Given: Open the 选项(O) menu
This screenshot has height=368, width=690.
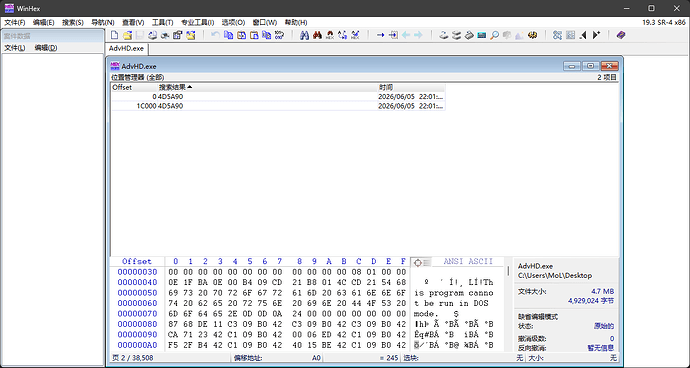Looking at the screenshot, I should (x=233, y=22).
